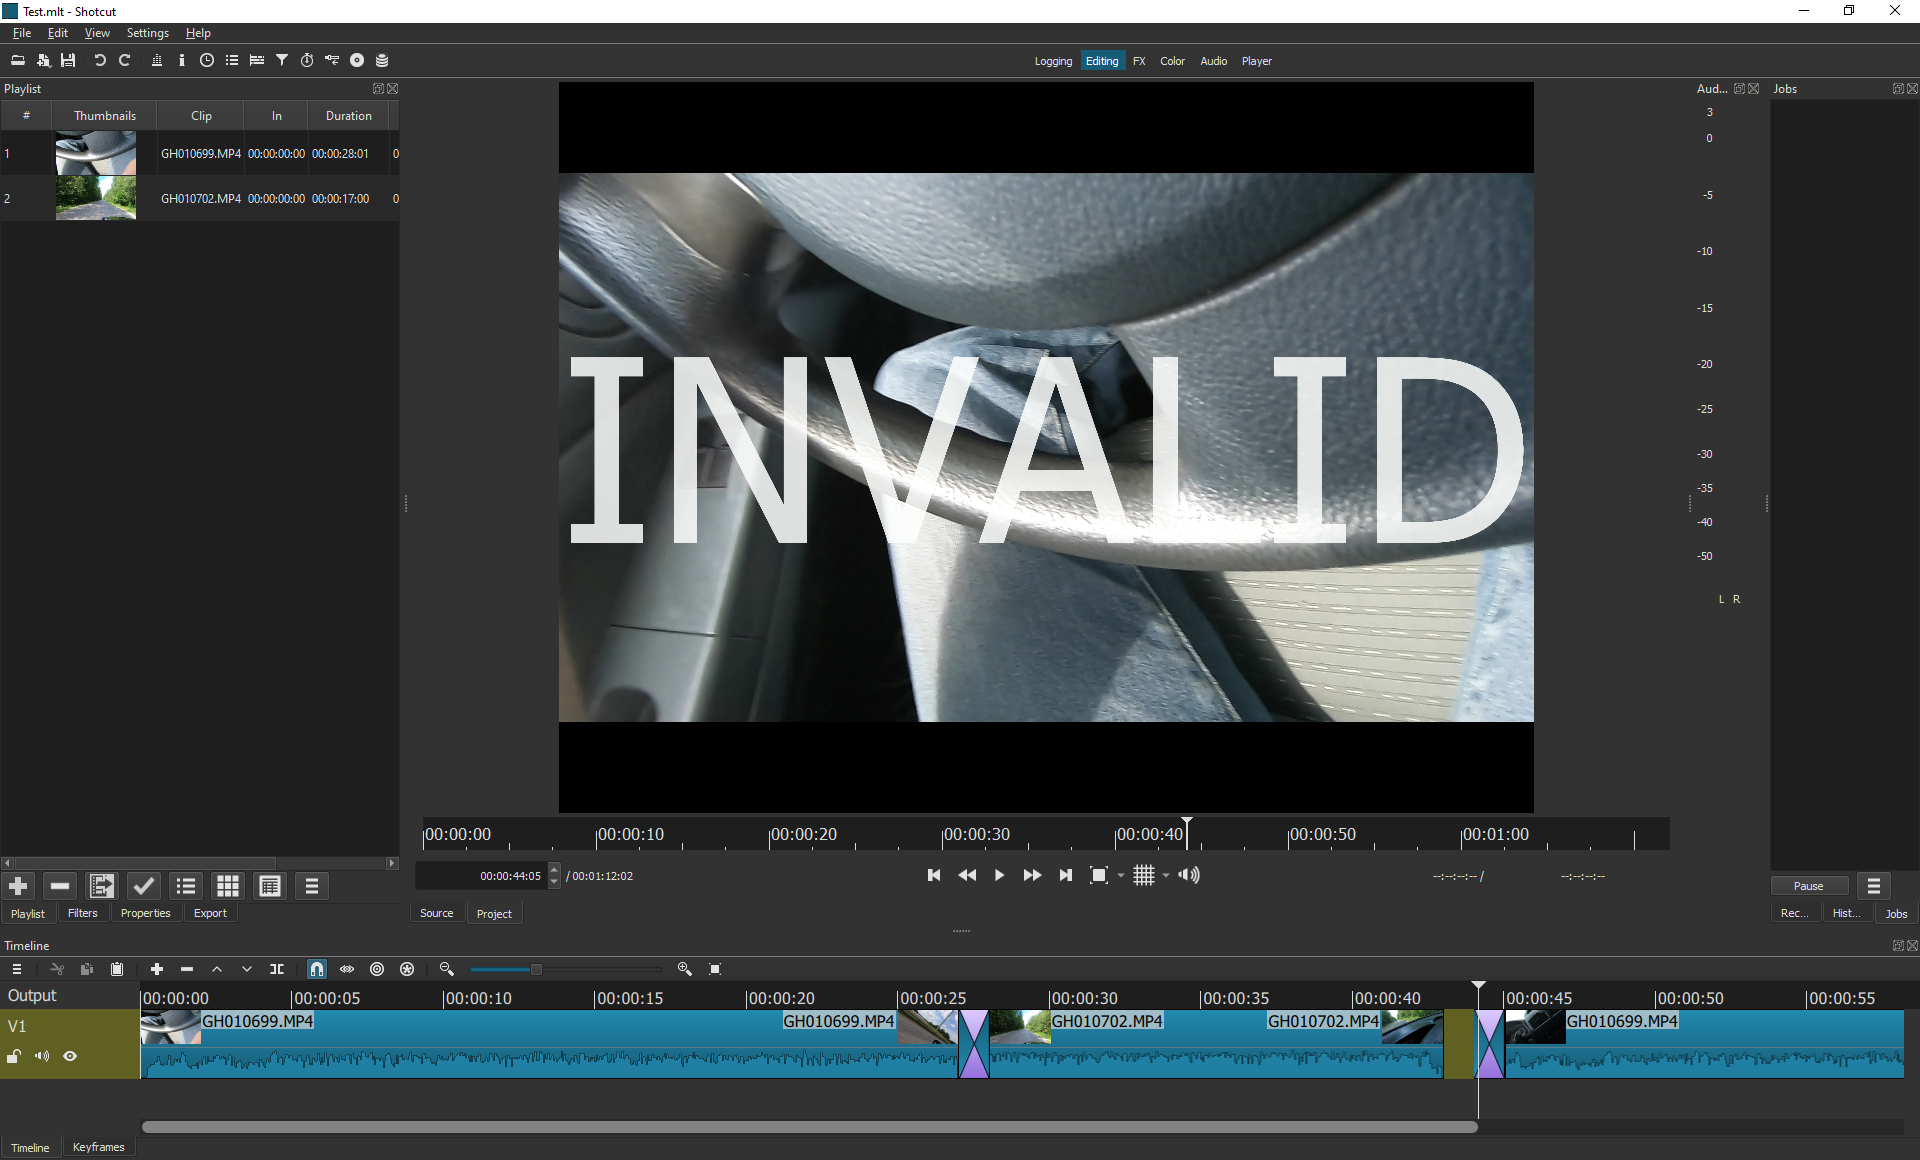1920x1160 pixels.
Task: Click Split at Playhead in timeline toolbar
Action: (x=277, y=969)
